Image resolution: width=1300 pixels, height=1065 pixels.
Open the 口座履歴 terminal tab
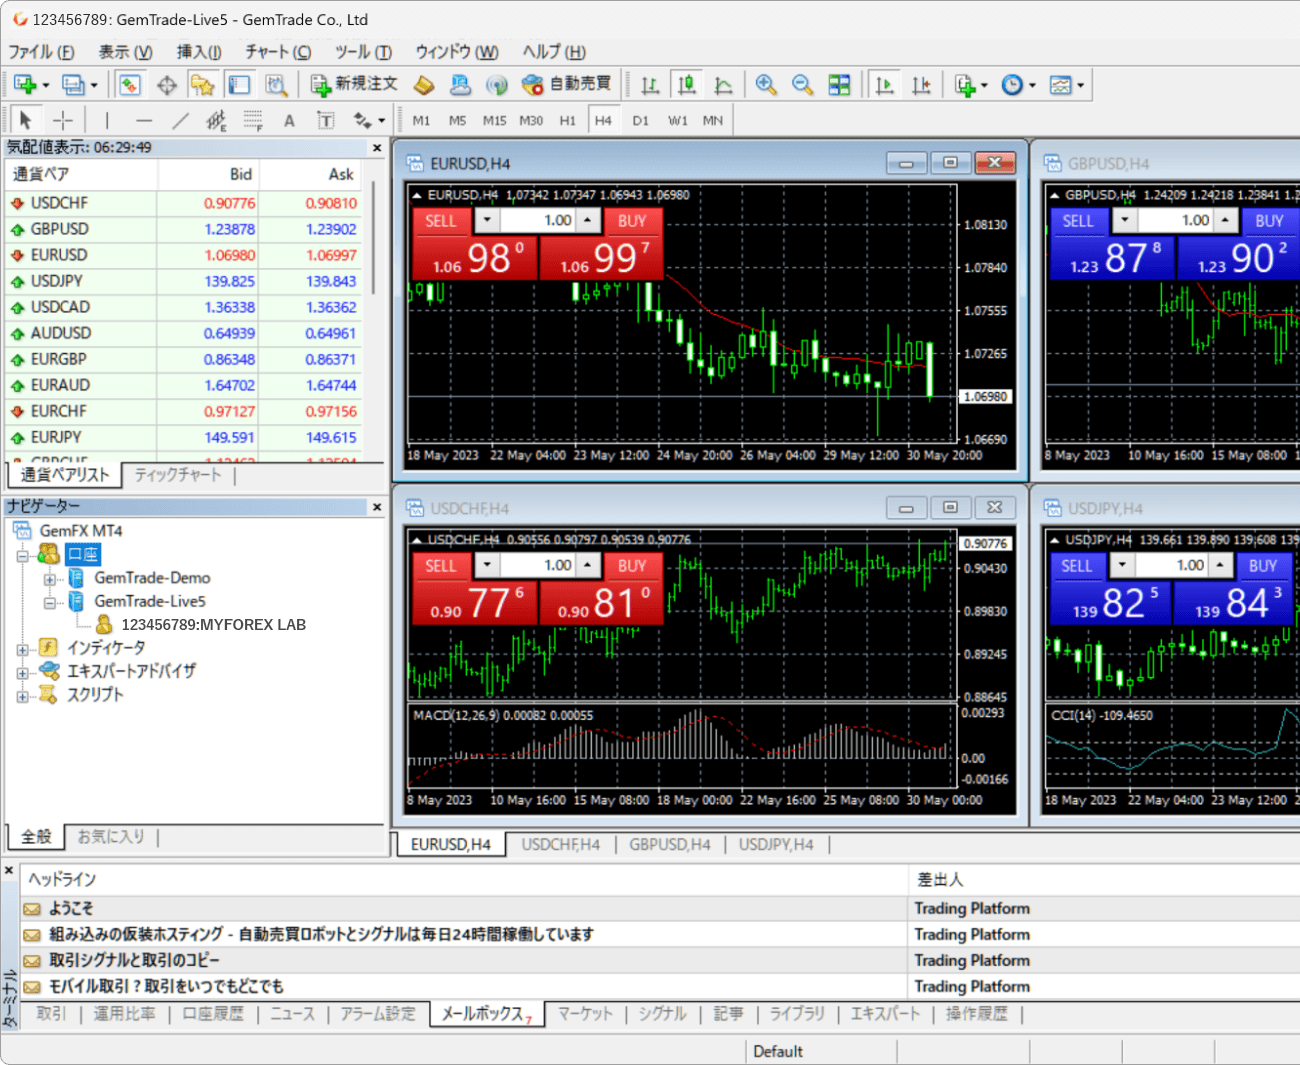pos(212,1014)
